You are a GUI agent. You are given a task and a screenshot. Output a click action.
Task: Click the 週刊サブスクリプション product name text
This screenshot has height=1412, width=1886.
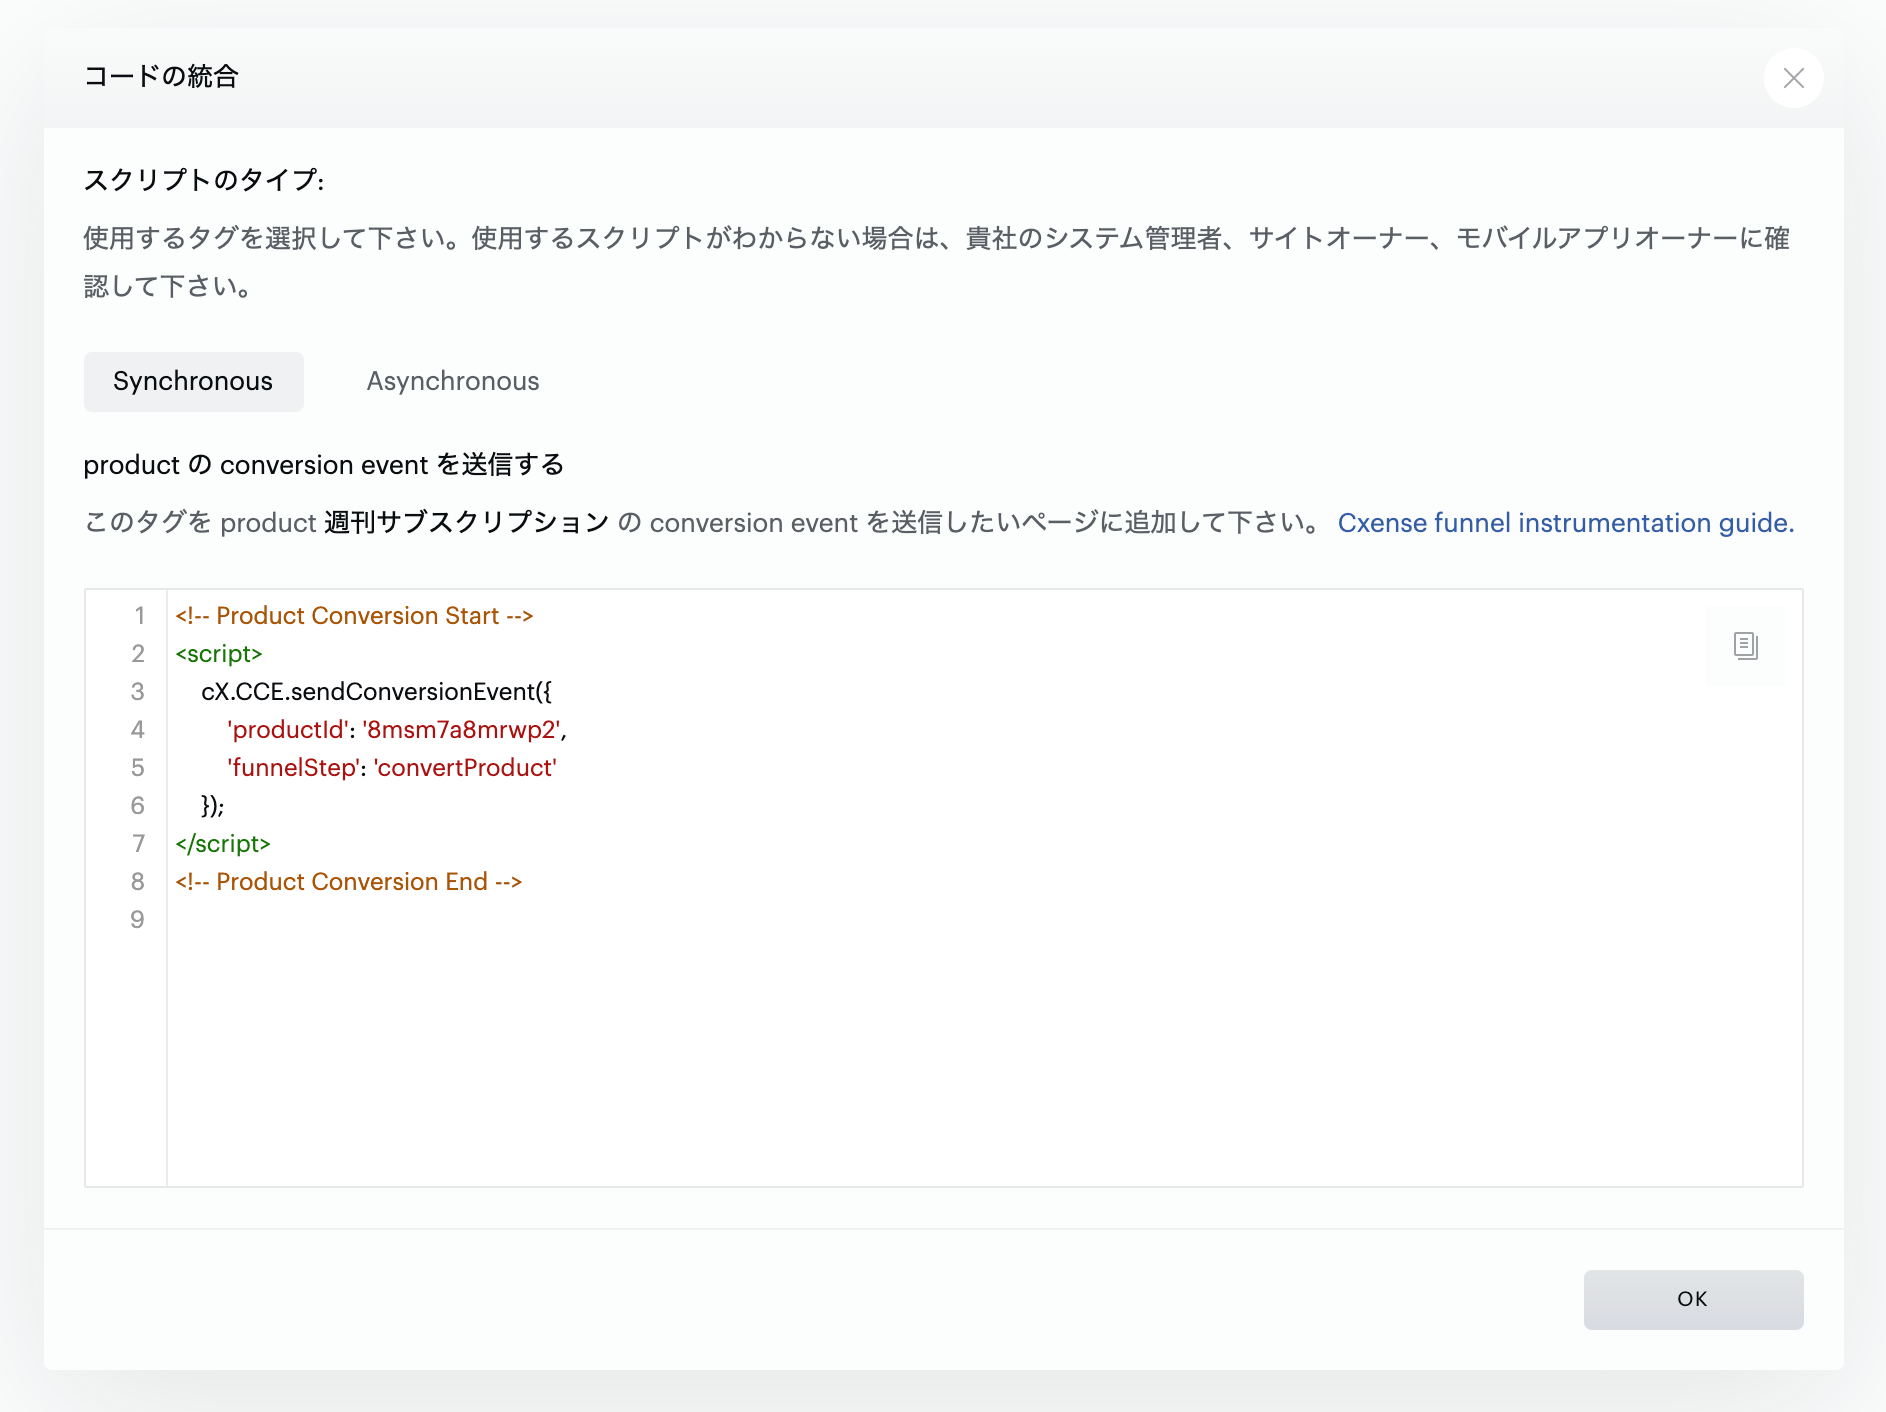point(467,523)
